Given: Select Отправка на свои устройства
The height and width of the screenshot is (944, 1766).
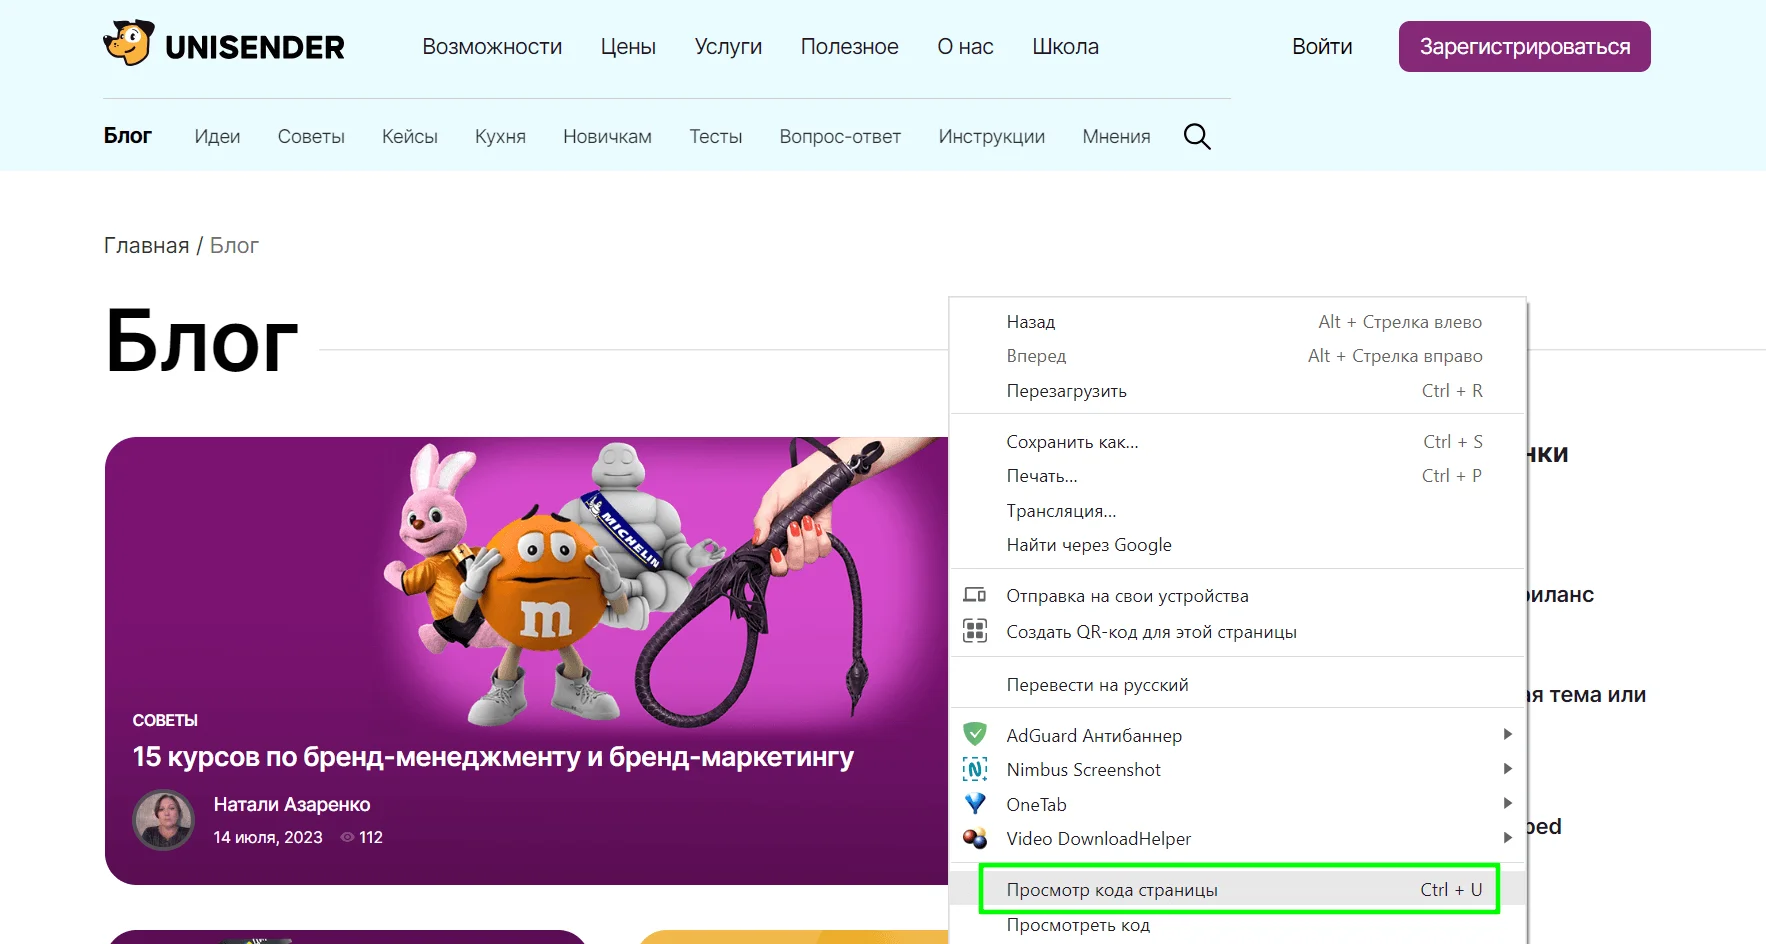Looking at the screenshot, I should click(1238, 596).
